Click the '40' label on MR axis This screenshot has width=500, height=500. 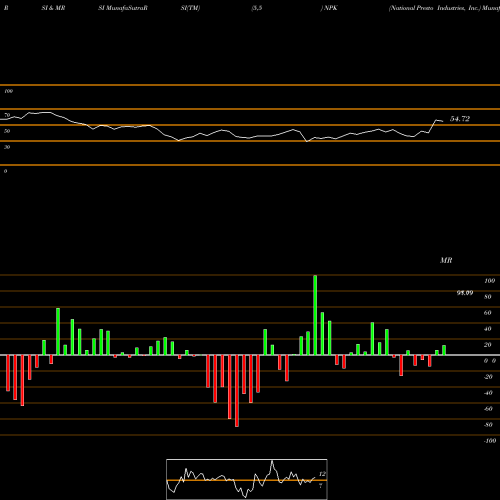[x=488, y=329]
